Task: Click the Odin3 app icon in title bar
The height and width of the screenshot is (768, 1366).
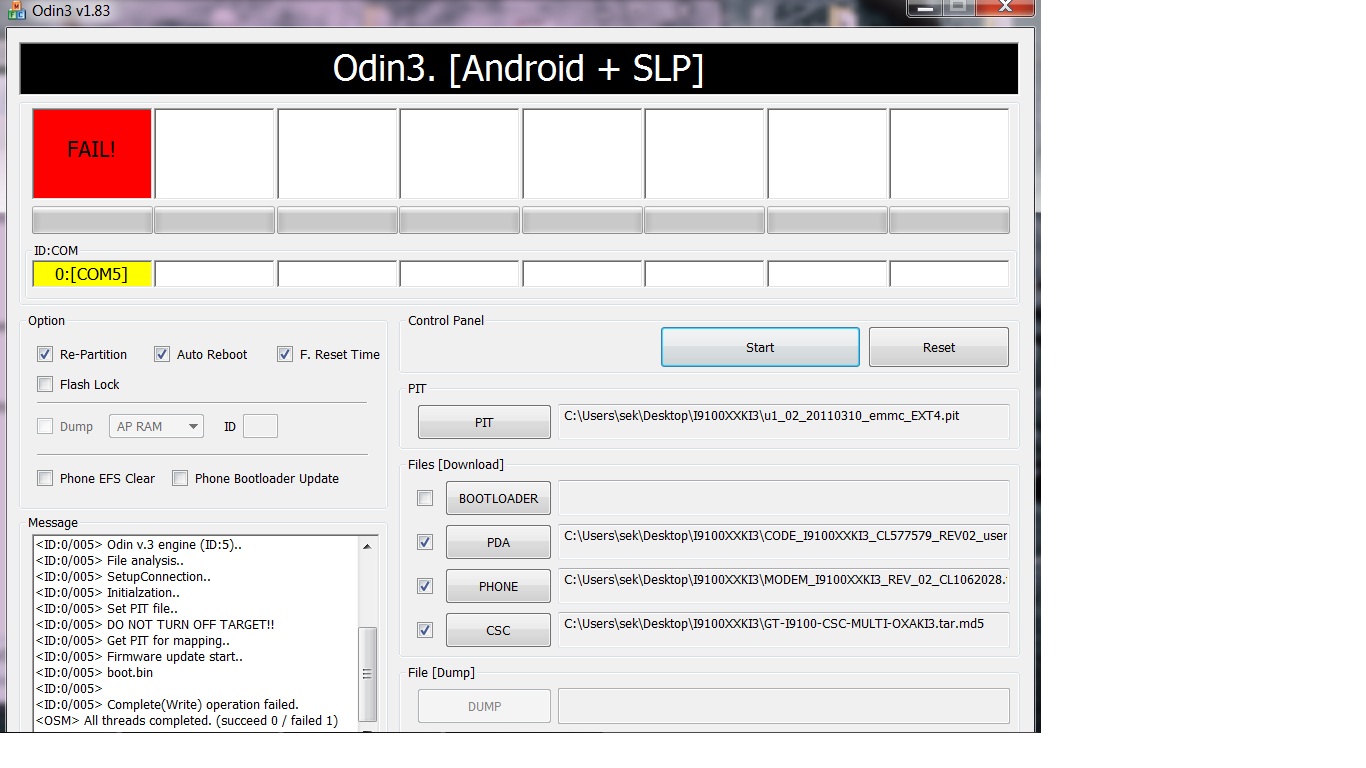Action: click(x=17, y=10)
